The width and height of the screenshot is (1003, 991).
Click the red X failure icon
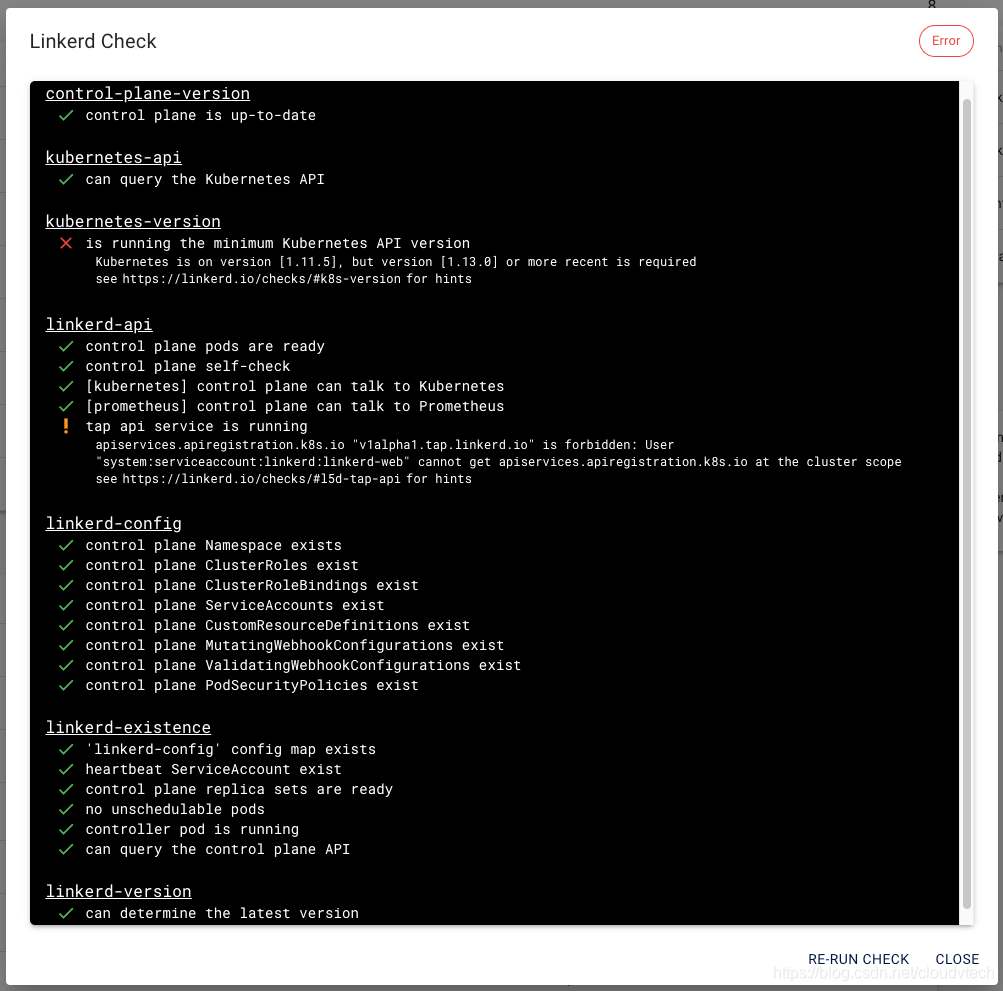click(66, 243)
